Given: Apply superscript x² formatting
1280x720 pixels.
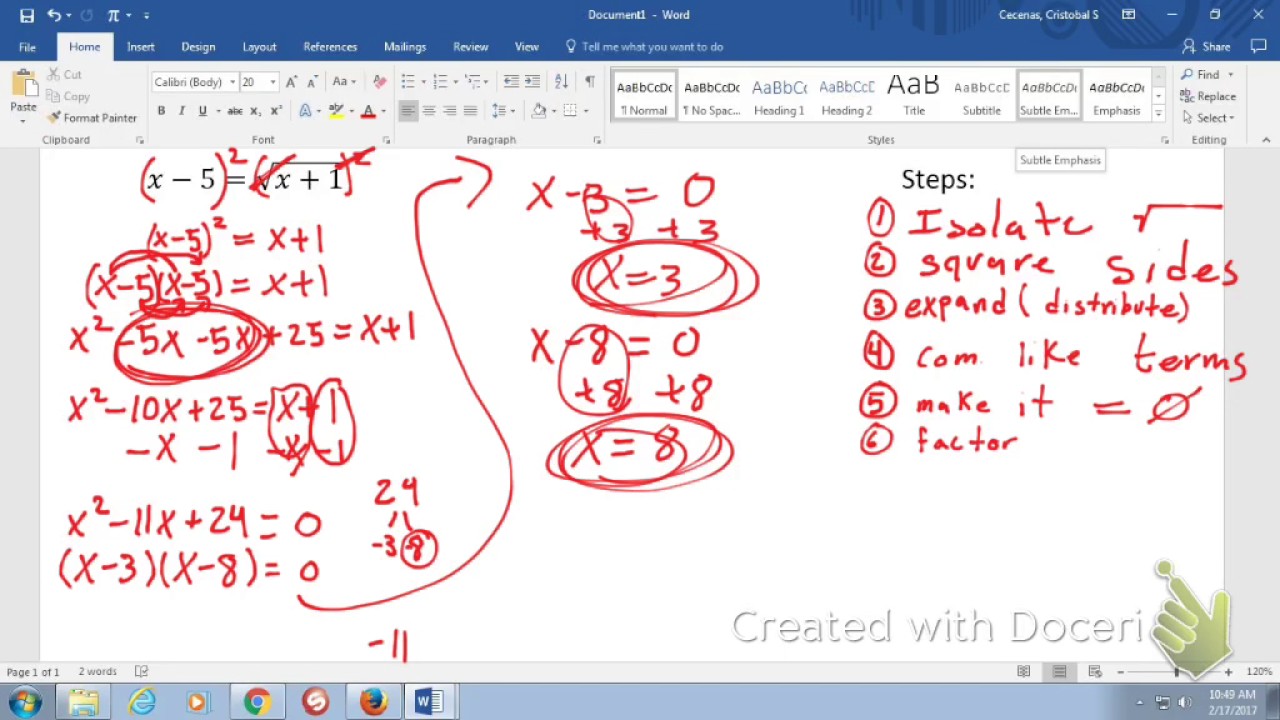Looking at the screenshot, I should pyautogui.click(x=276, y=111).
